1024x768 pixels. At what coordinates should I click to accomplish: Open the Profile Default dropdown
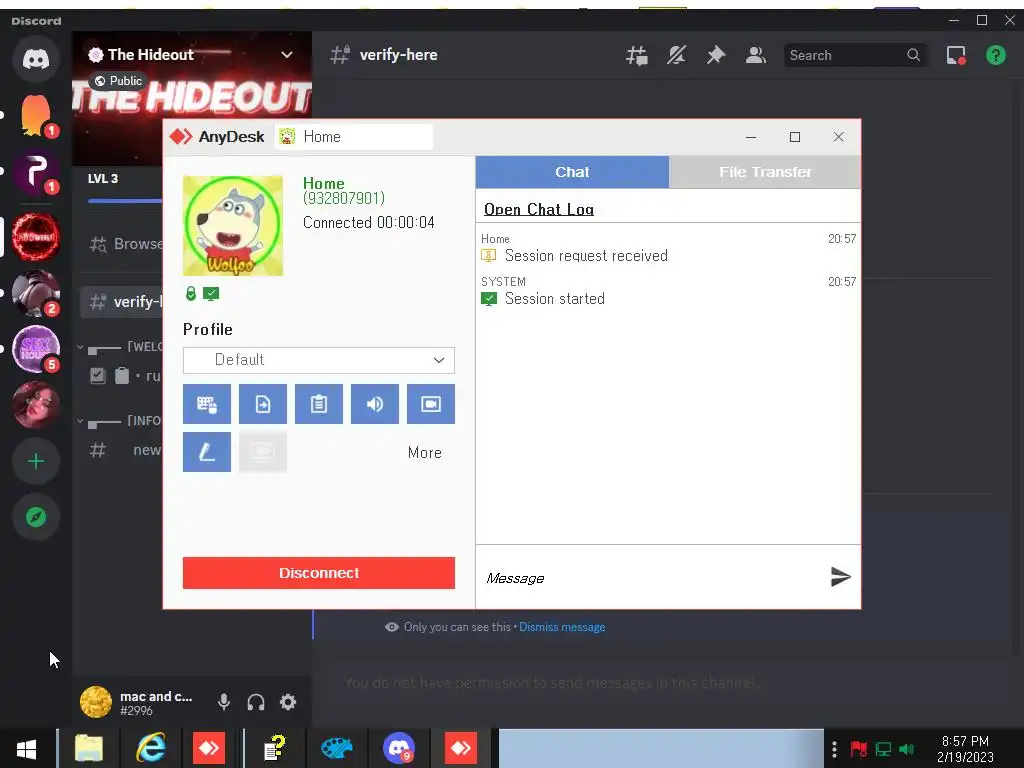[x=319, y=360]
